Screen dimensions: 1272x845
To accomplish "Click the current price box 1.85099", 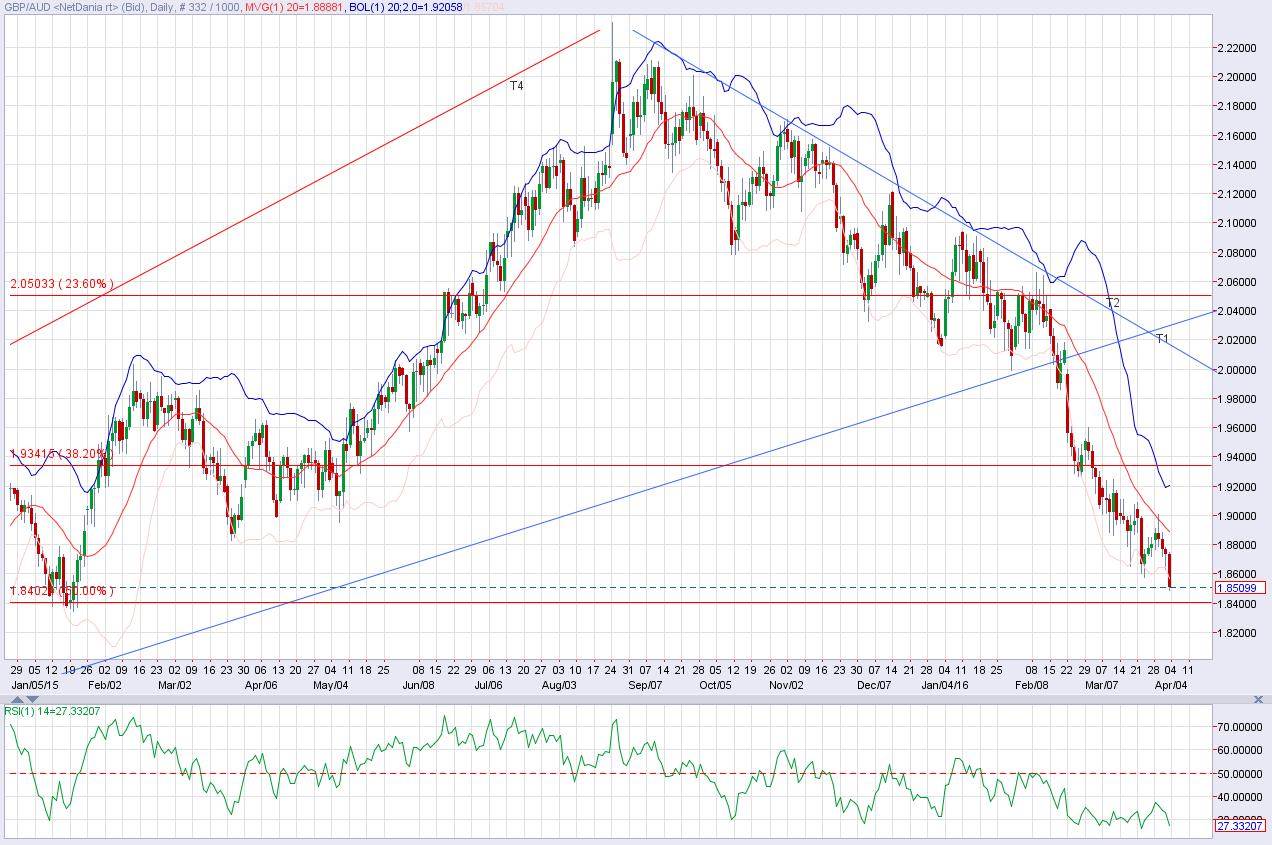I will [x=1239, y=588].
